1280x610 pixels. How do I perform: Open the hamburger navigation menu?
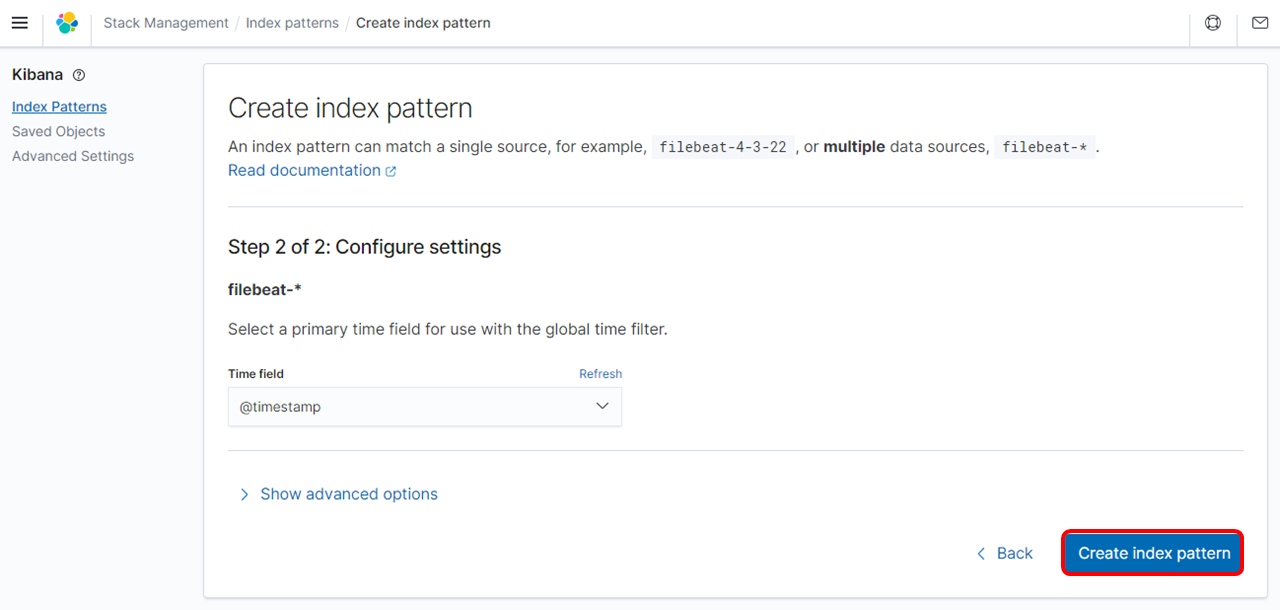click(19, 23)
